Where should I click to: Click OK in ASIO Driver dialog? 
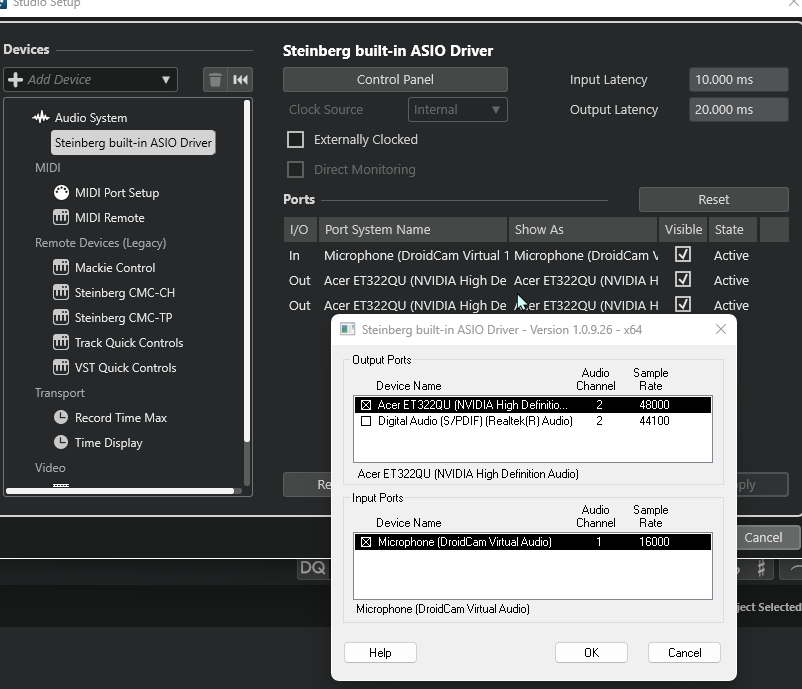591,653
